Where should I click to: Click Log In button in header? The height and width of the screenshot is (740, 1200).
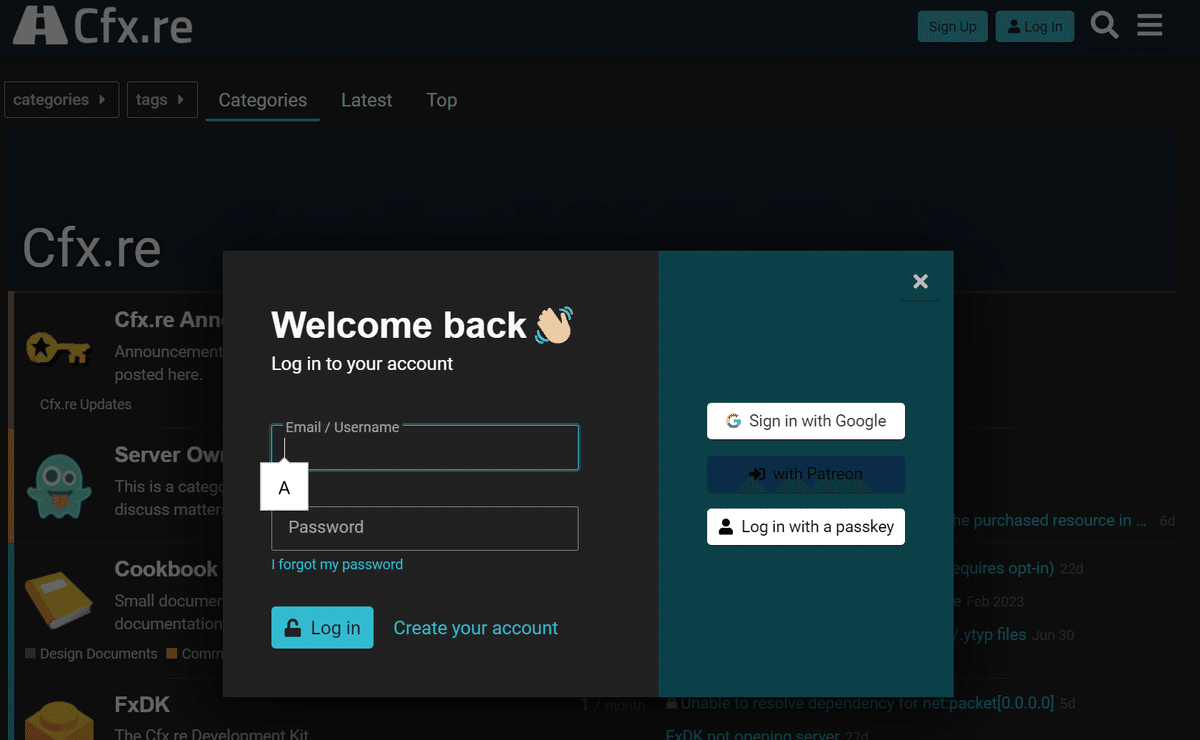1035,27
